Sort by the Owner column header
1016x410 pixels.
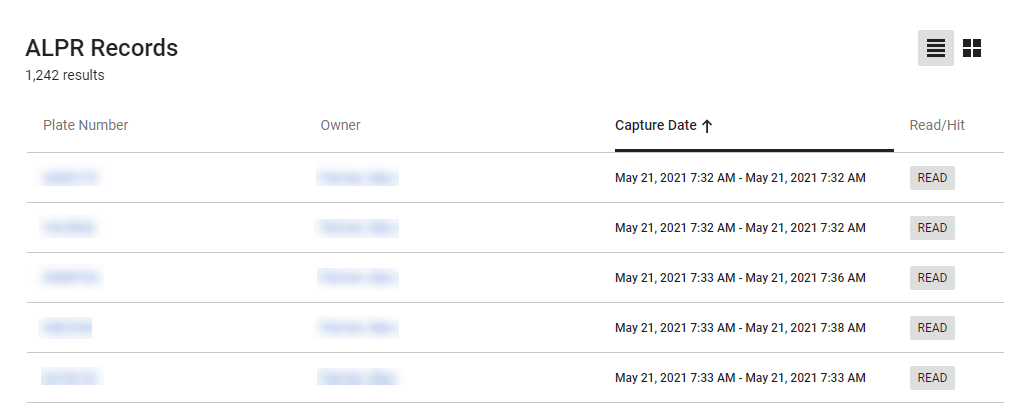[x=340, y=125]
